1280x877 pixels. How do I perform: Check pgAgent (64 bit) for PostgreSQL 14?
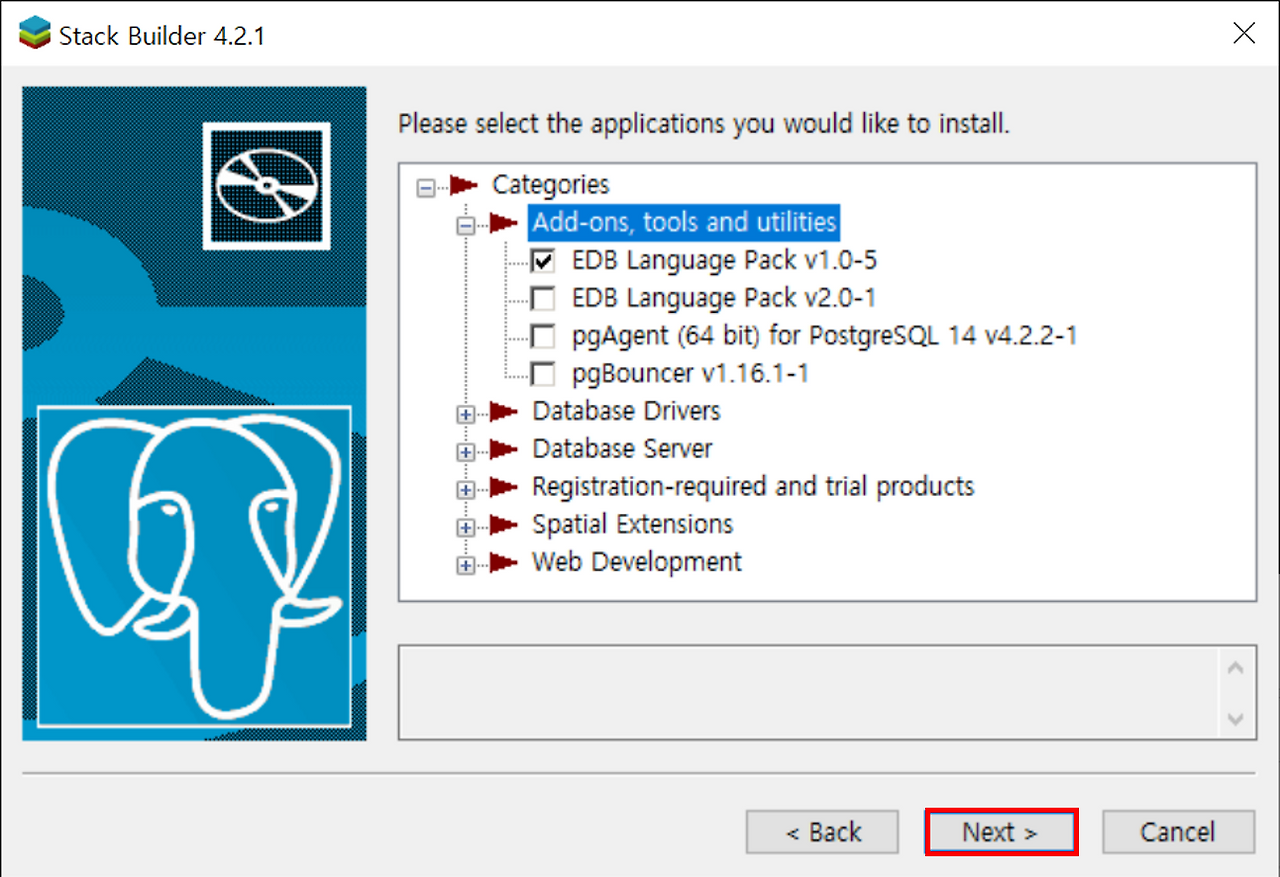(543, 336)
